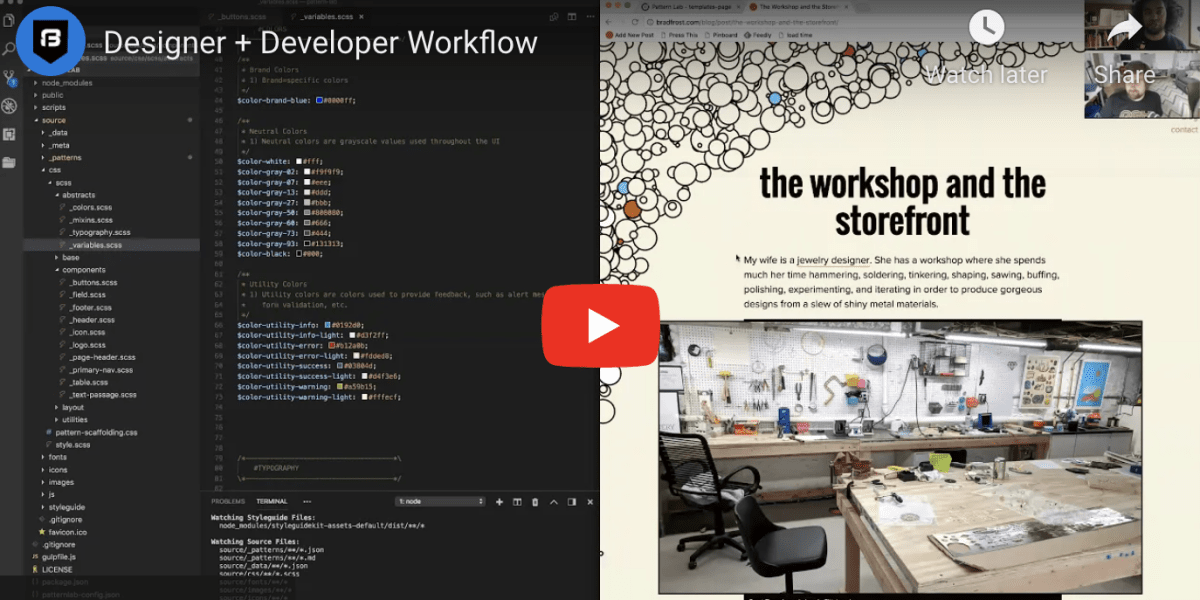1200x600 pixels.
Task: Select _variables.scss in the explorer tree
Action: point(96,245)
